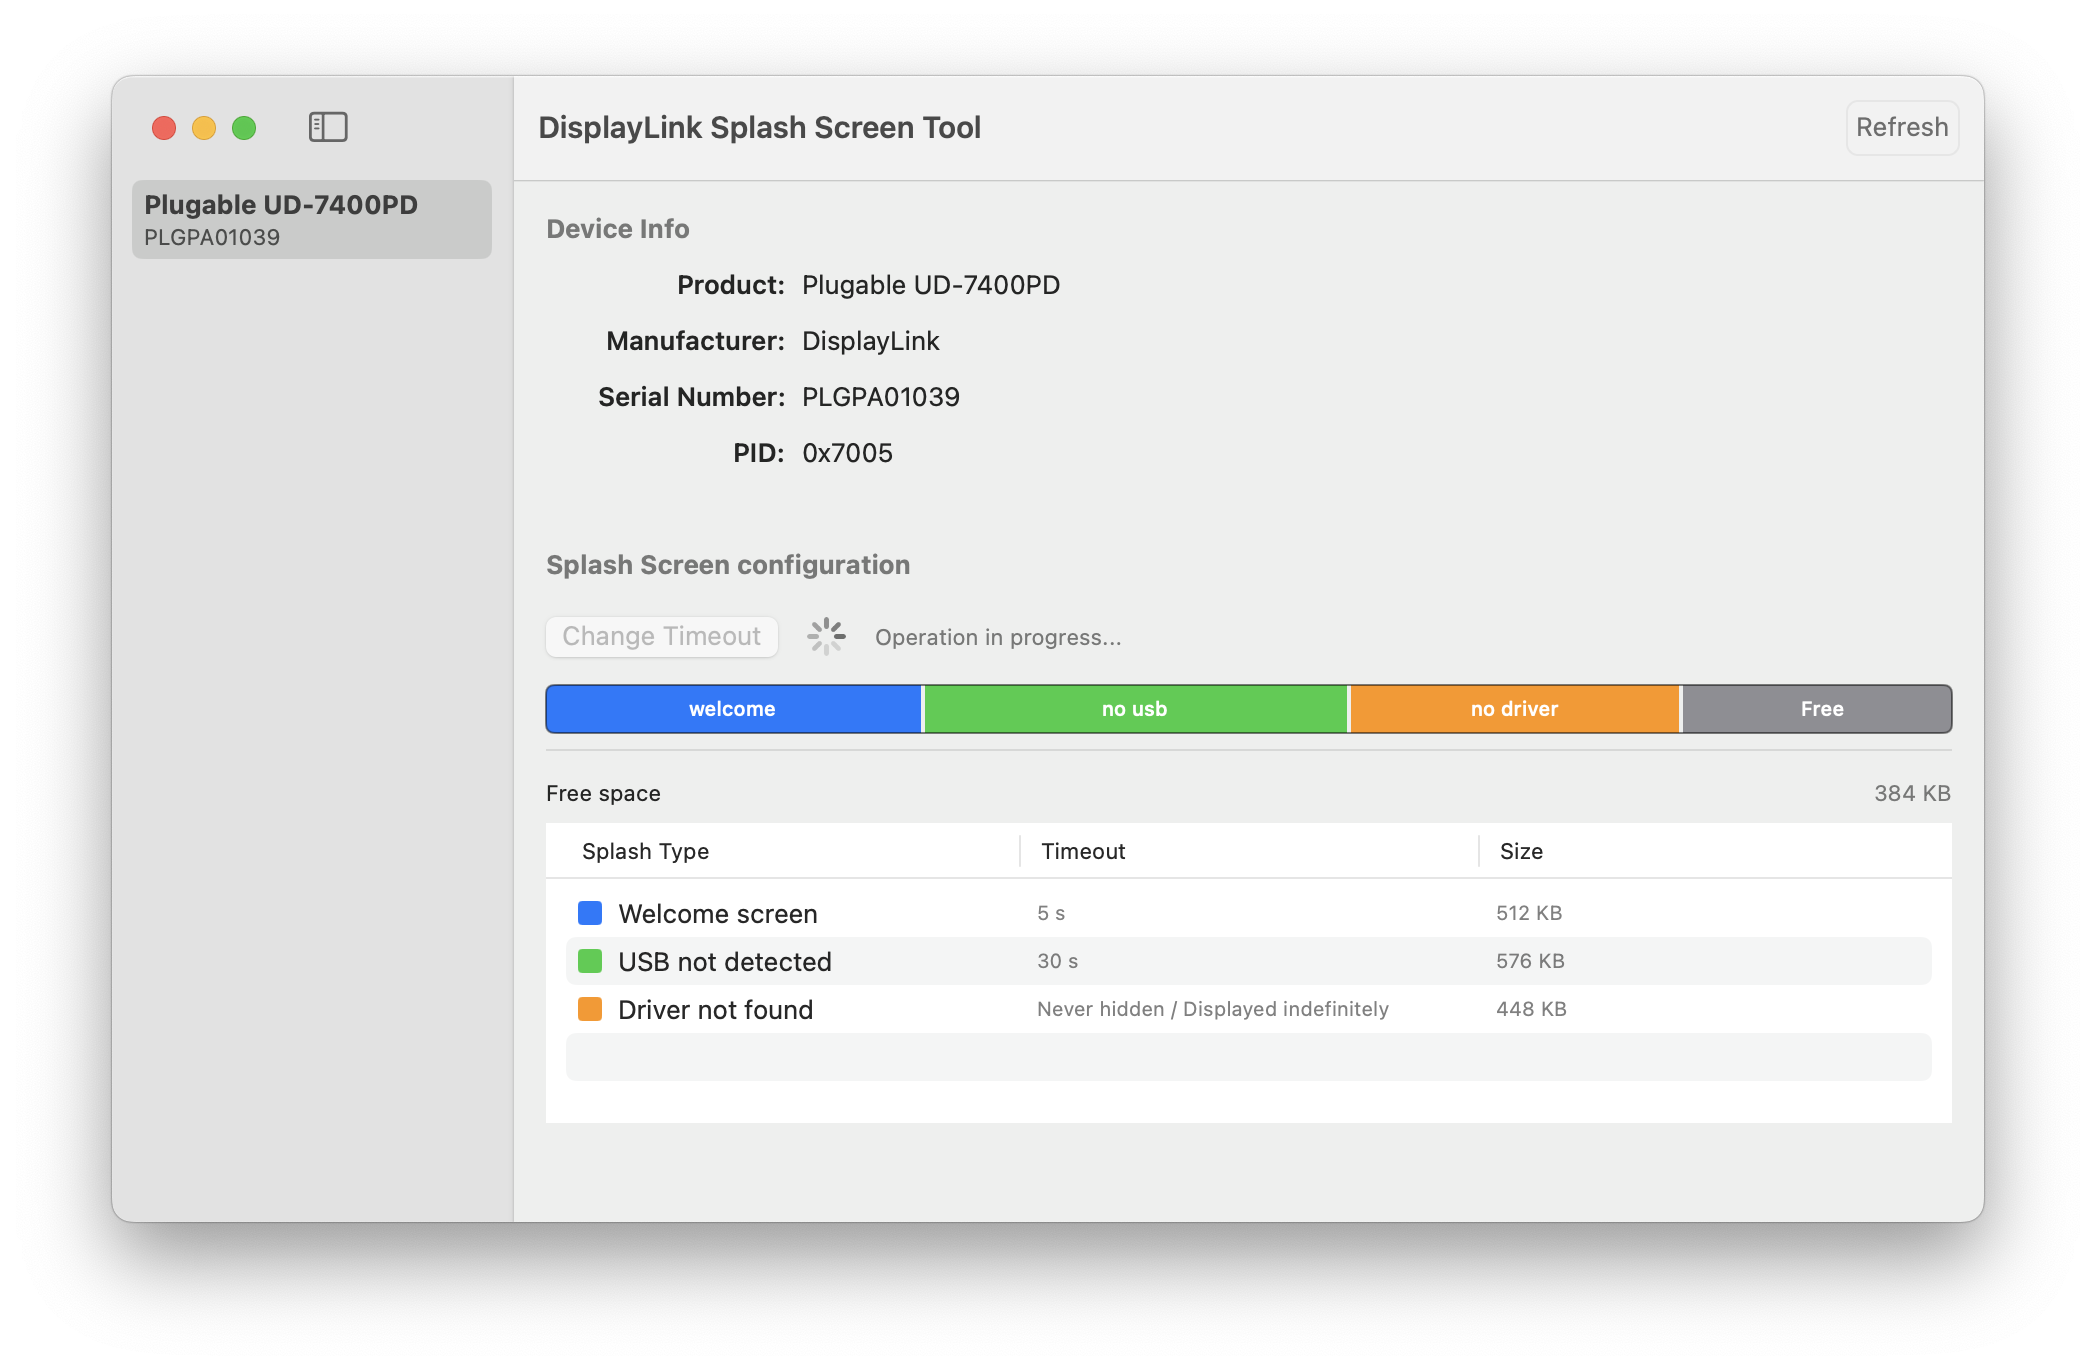The width and height of the screenshot is (2096, 1370).
Task: Click the 30 s timeout value
Action: pyautogui.click(x=1057, y=961)
